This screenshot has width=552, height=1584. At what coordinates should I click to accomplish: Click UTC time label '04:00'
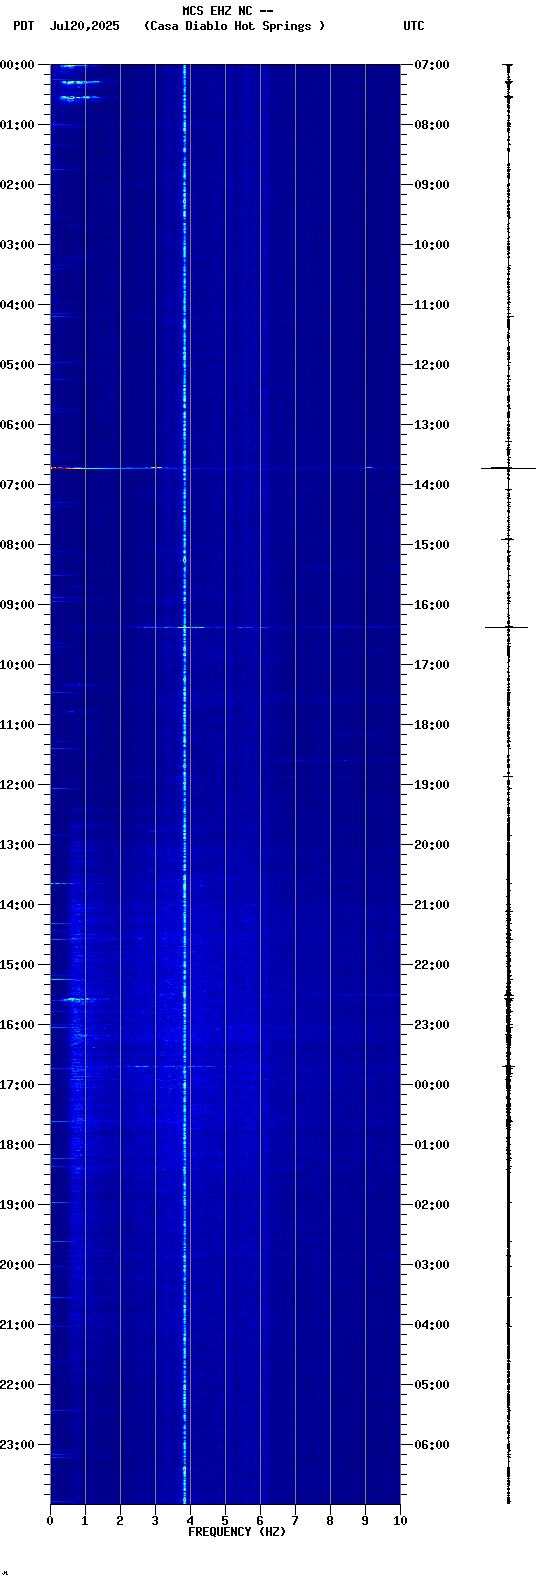point(432,1325)
